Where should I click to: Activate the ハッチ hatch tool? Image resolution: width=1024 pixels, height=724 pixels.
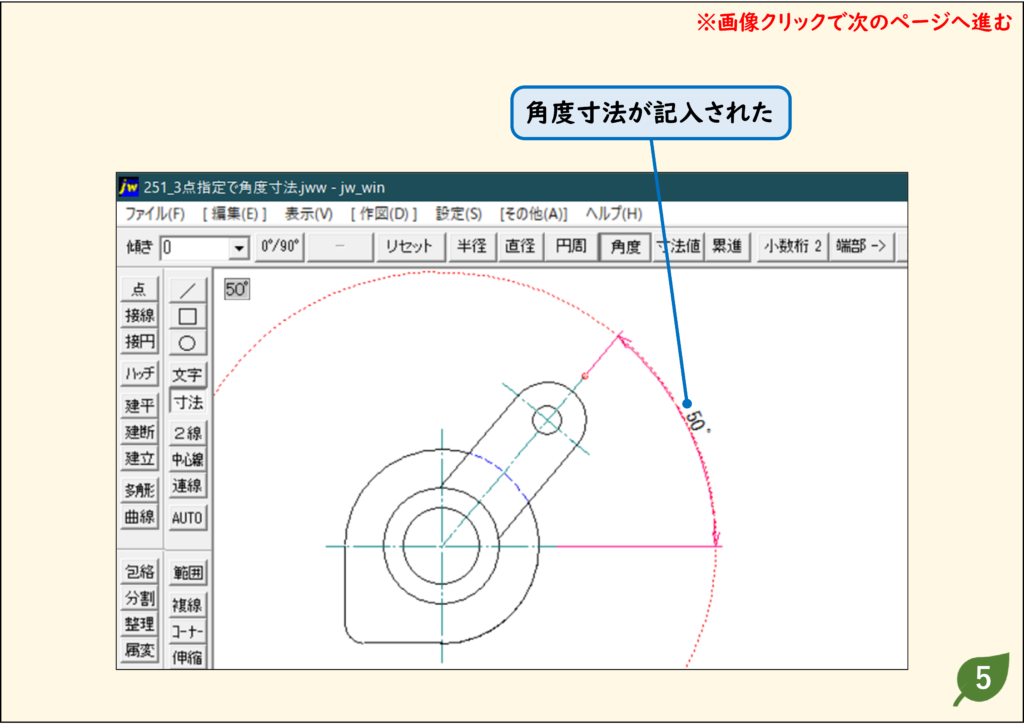[x=139, y=373]
